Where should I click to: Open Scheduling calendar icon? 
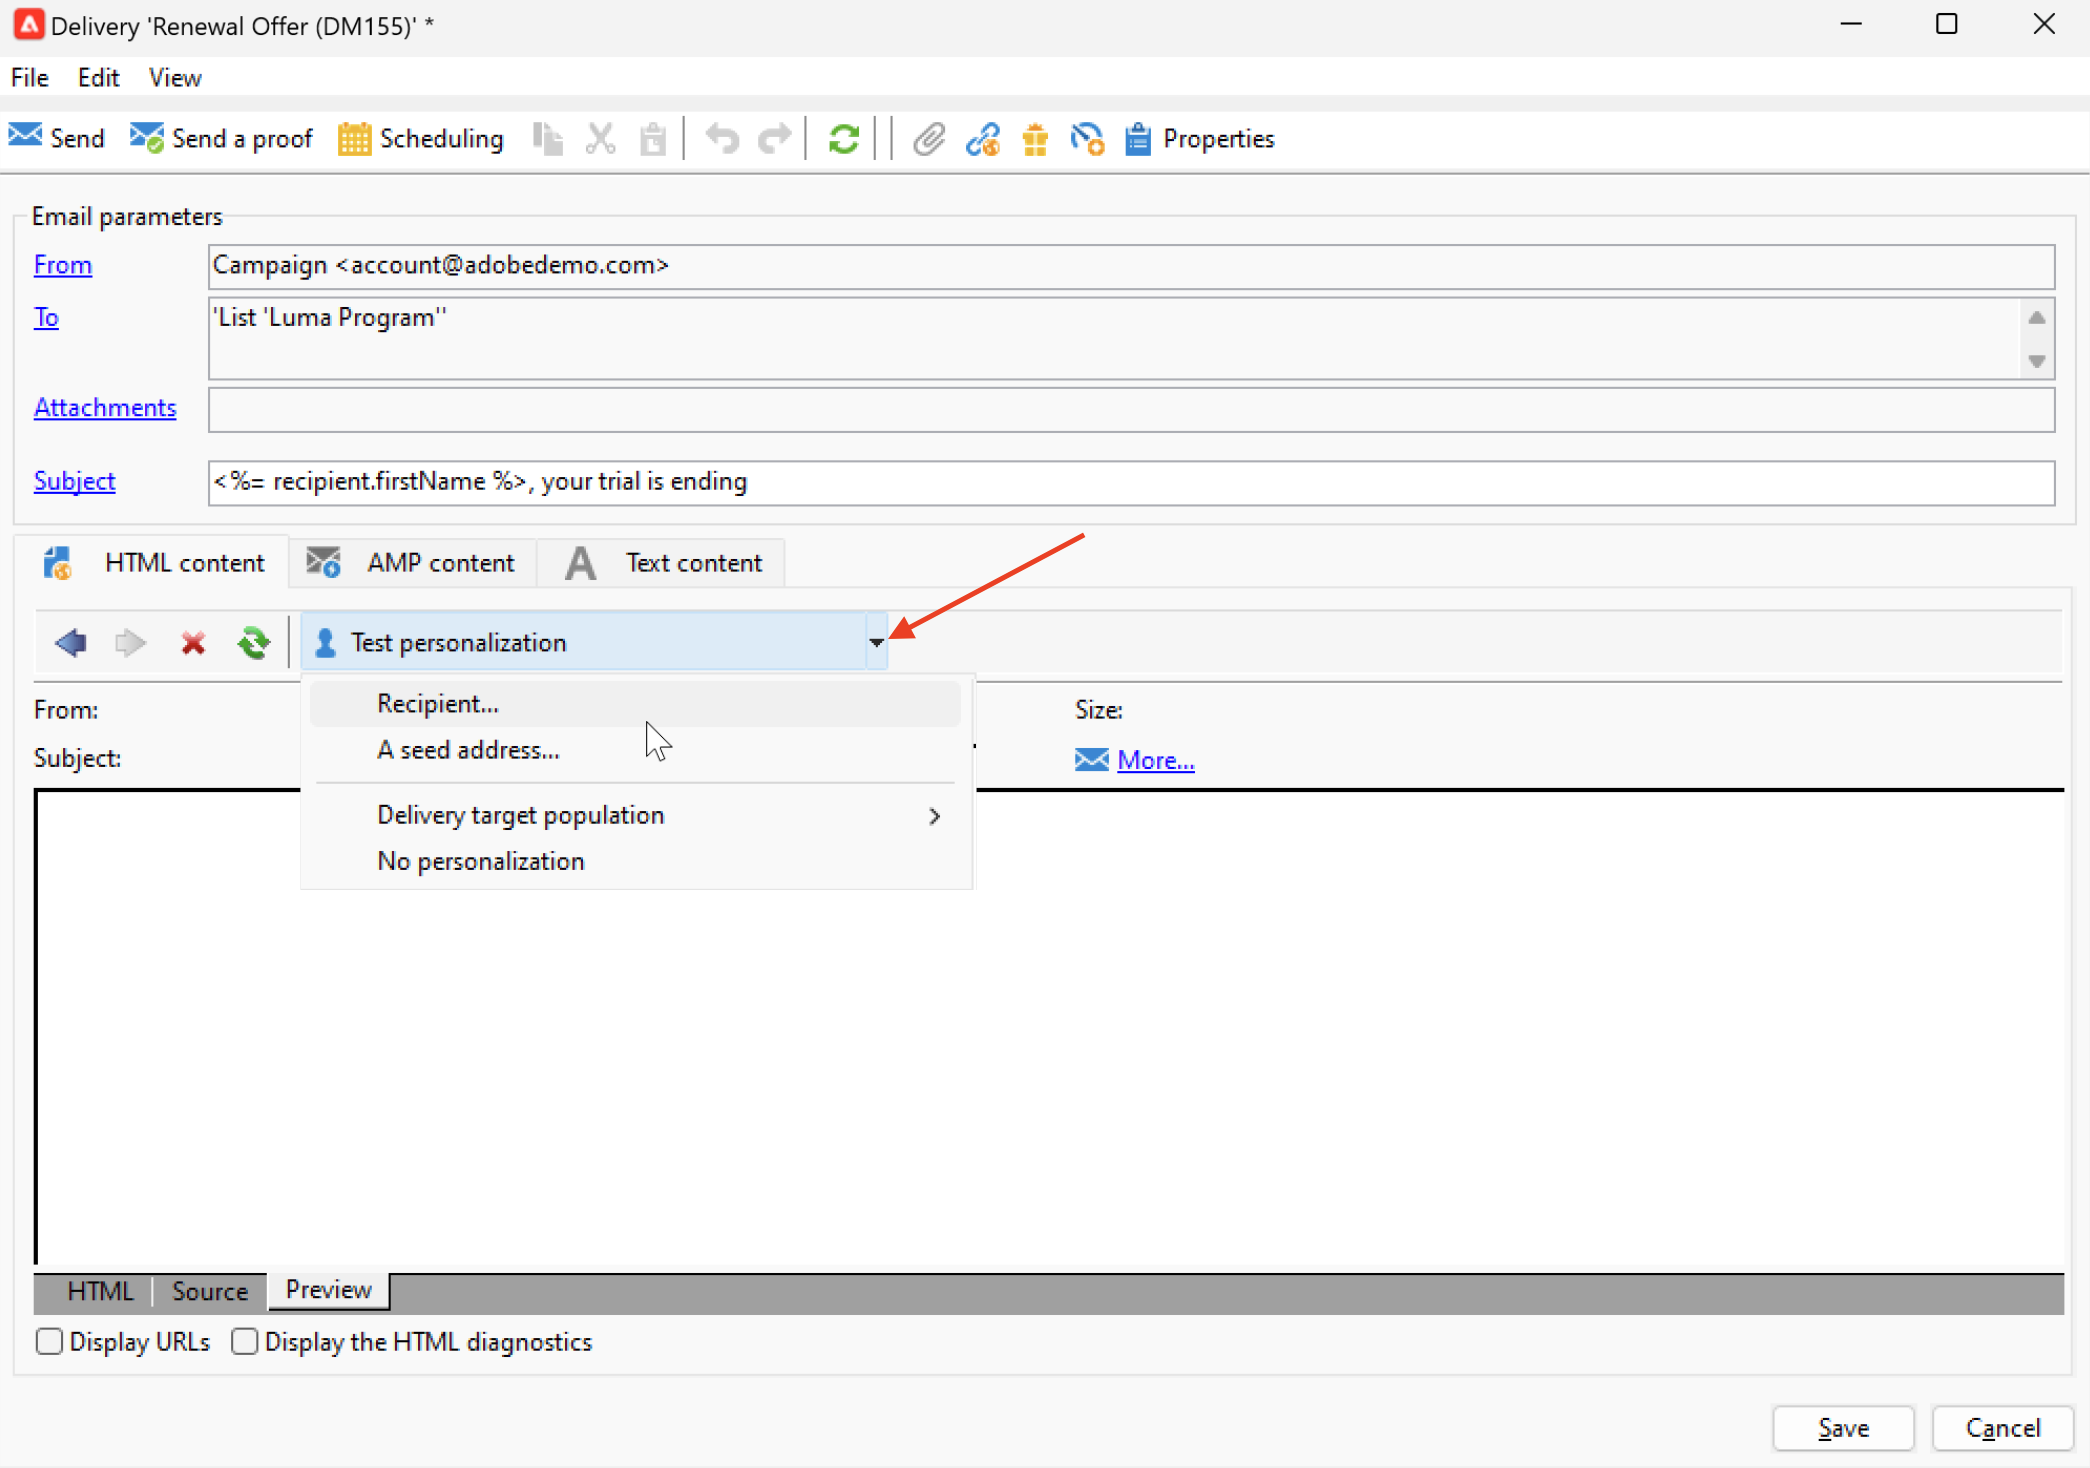(x=354, y=139)
